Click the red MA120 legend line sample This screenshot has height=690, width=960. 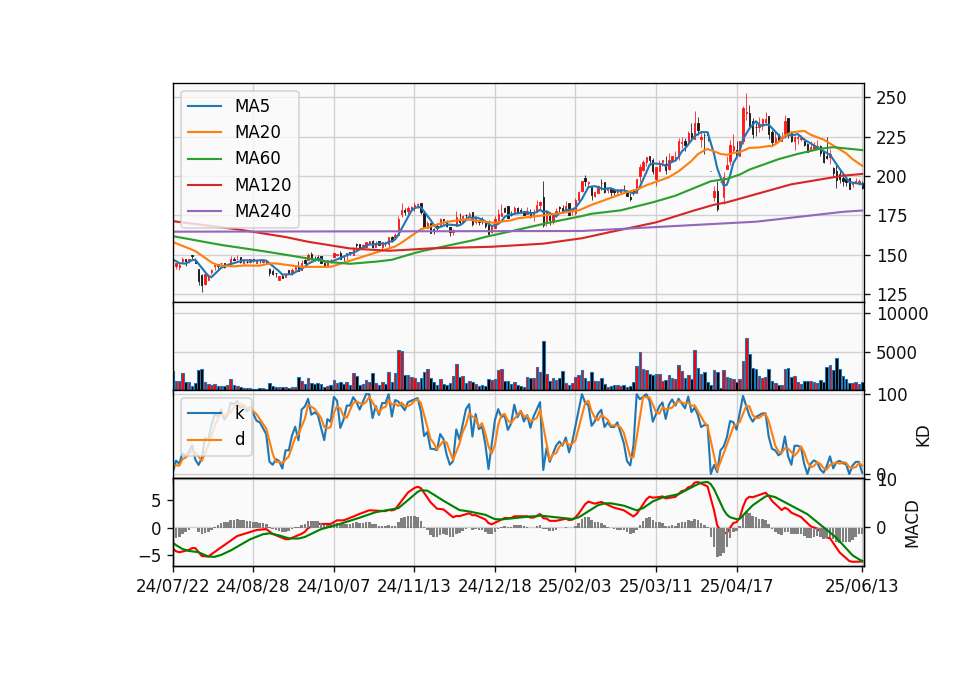pyautogui.click(x=204, y=185)
